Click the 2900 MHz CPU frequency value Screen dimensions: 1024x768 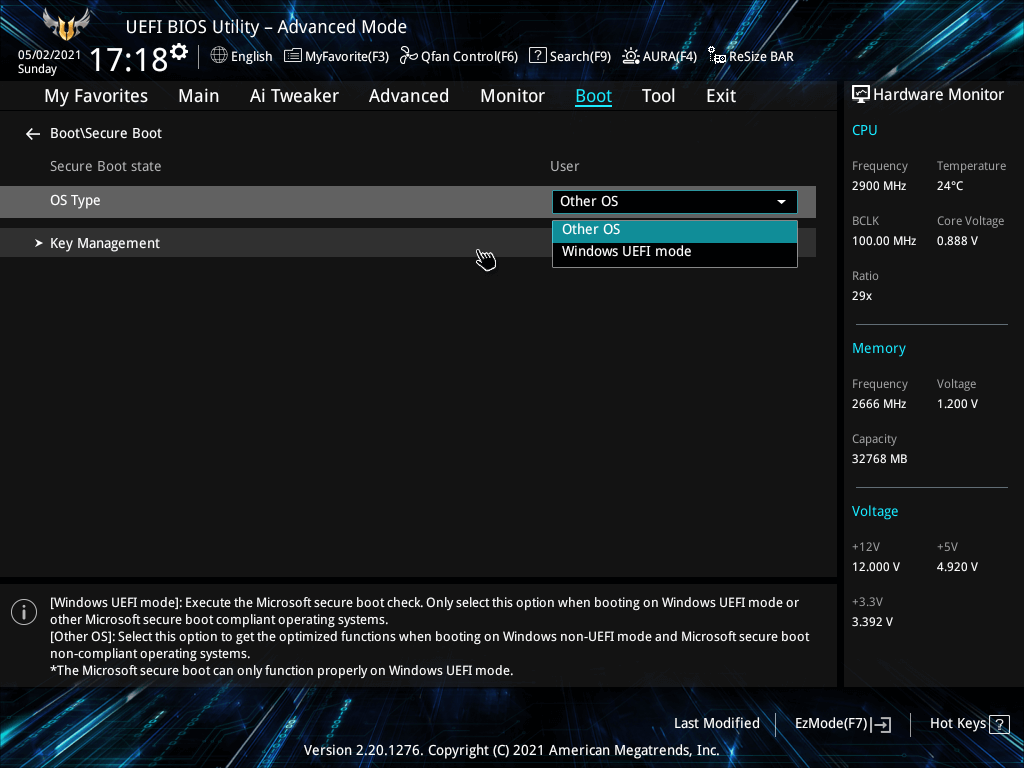878,186
